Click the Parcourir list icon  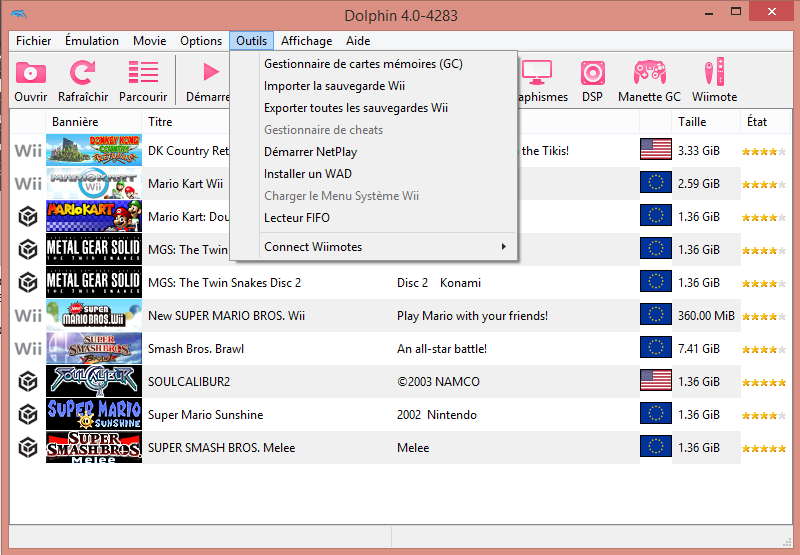pyautogui.click(x=143, y=72)
